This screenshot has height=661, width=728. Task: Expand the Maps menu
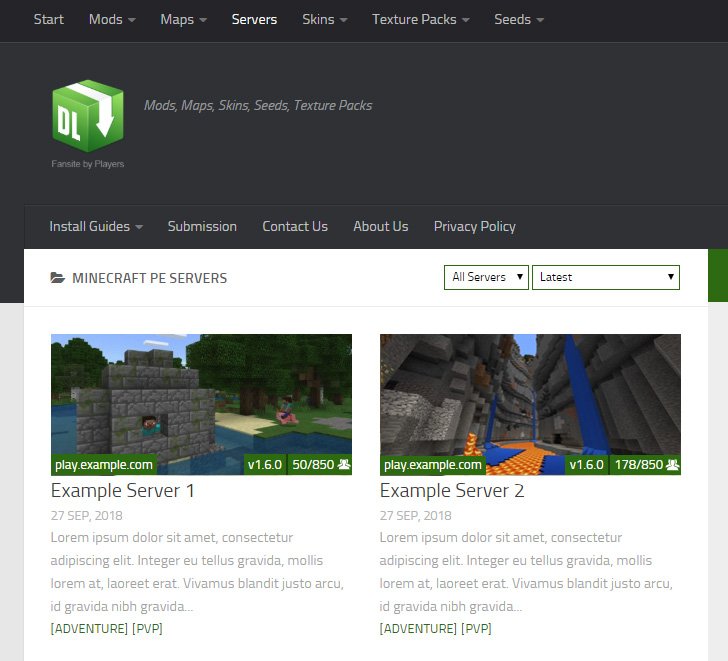click(183, 19)
